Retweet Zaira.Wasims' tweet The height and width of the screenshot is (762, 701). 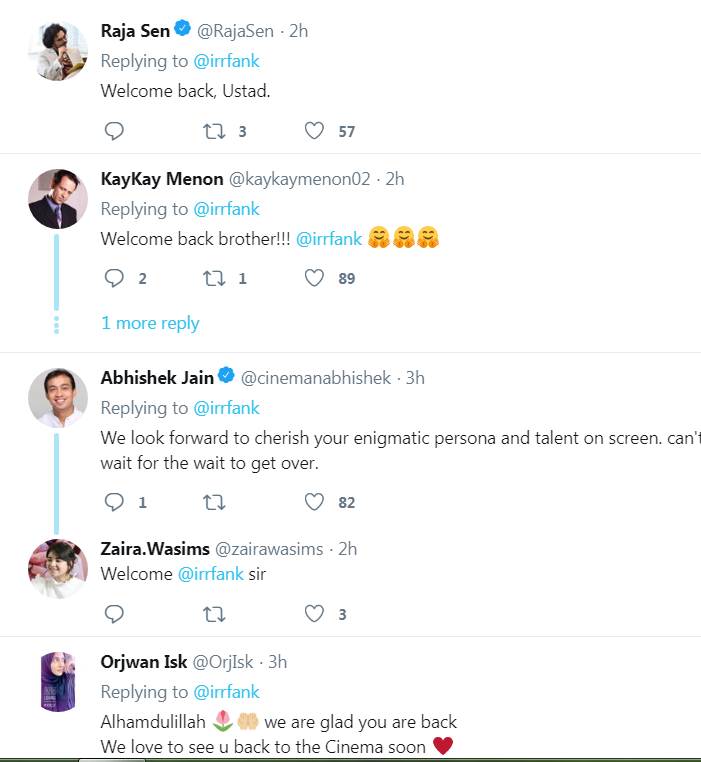point(214,614)
